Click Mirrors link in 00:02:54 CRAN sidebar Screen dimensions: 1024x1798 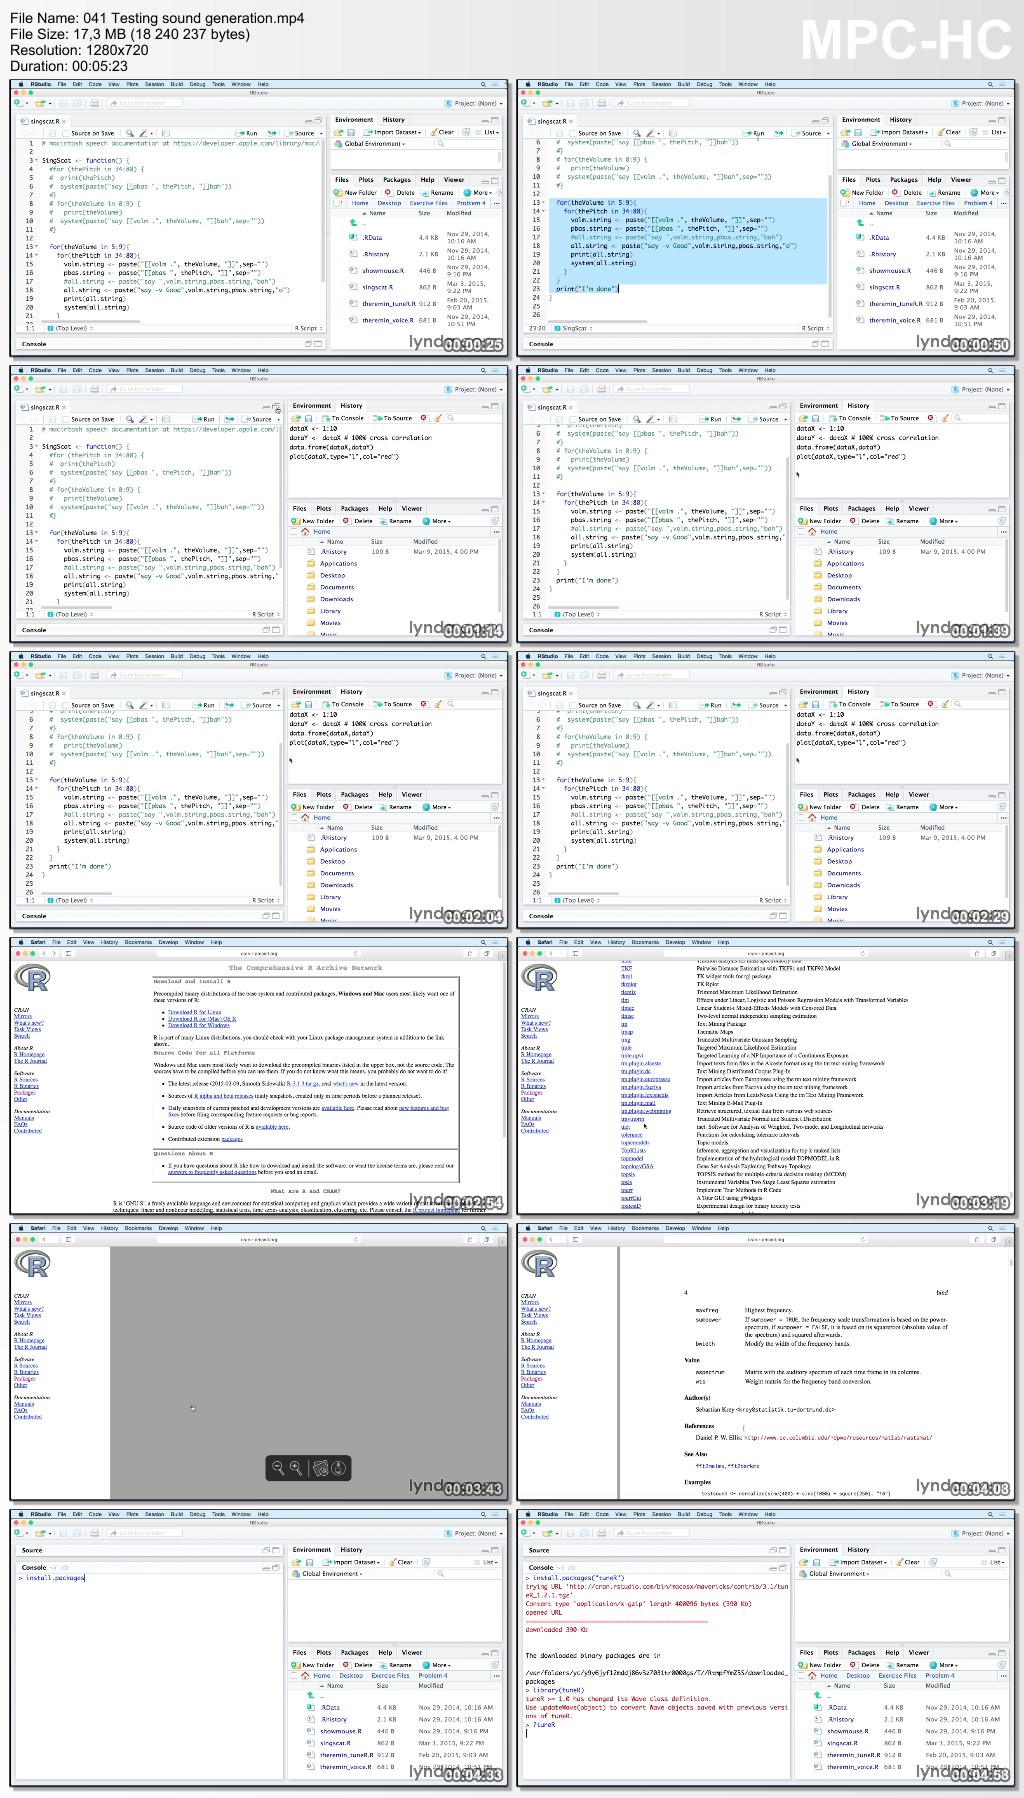[23, 1016]
